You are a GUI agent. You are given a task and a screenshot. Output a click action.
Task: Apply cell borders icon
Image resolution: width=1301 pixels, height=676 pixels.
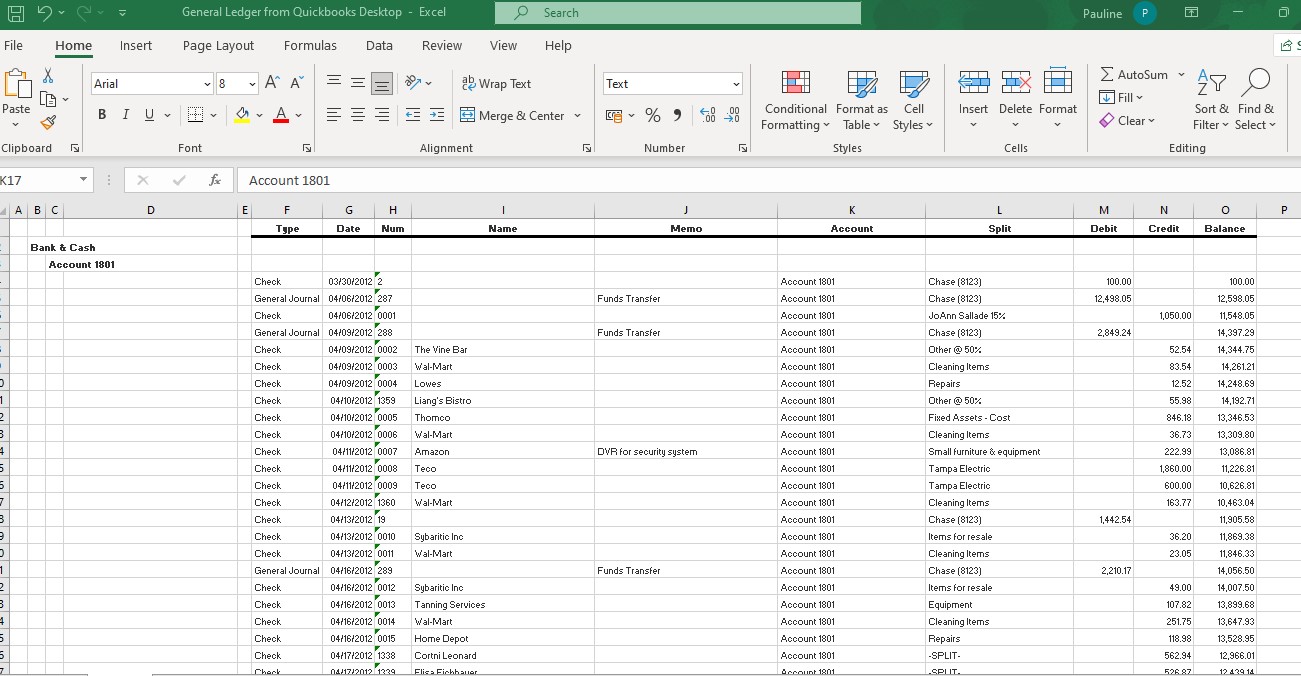pyautogui.click(x=196, y=115)
